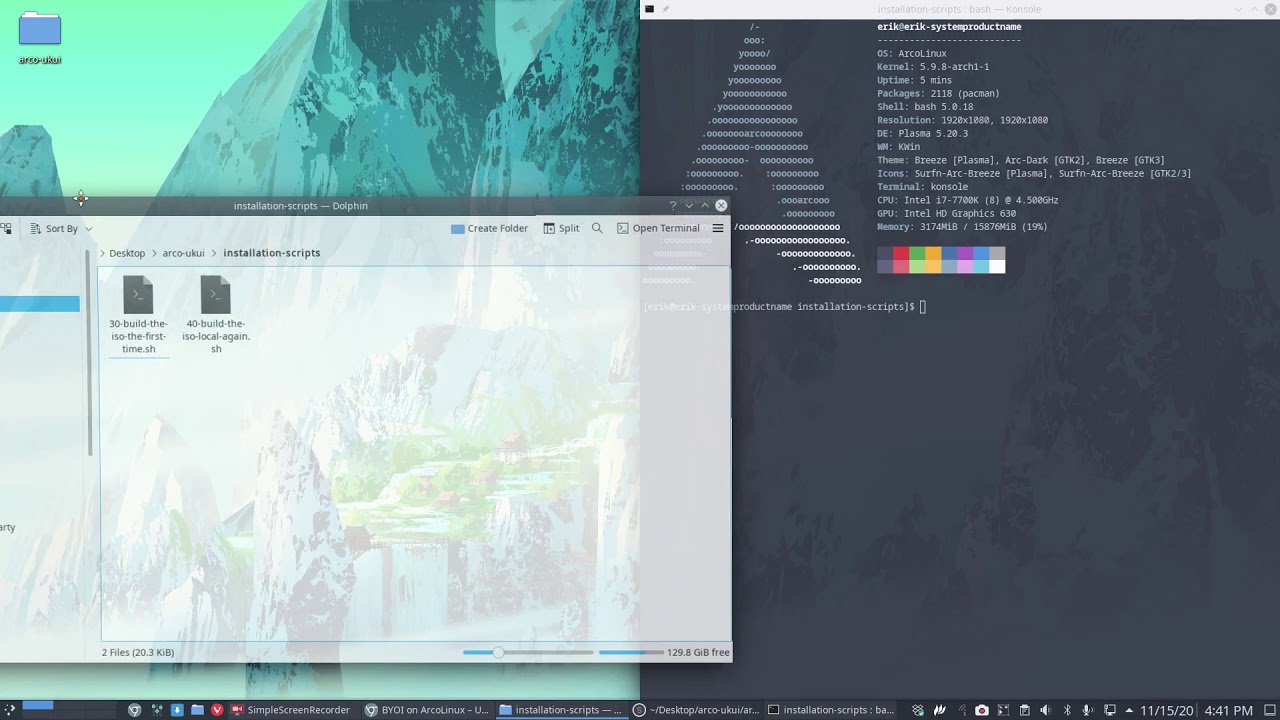Click installation-scripts breadcrumb entry

(x=272, y=253)
